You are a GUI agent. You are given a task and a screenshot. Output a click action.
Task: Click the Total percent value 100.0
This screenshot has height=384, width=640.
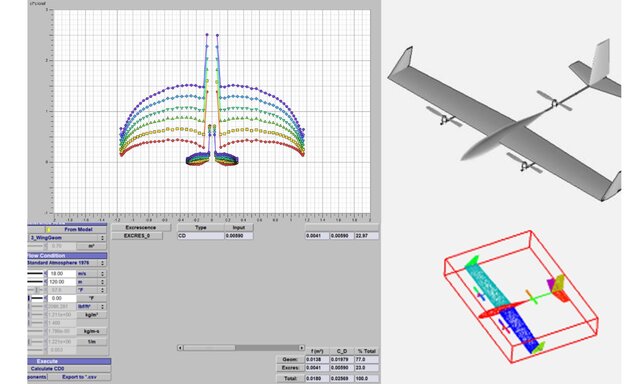[x=367, y=378]
